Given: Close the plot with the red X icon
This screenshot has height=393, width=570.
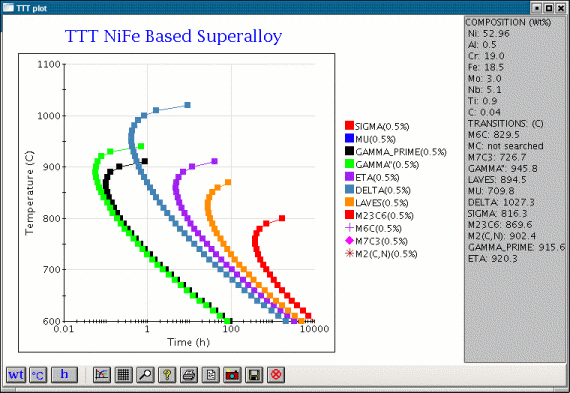Looking at the screenshot, I should click(x=276, y=374).
